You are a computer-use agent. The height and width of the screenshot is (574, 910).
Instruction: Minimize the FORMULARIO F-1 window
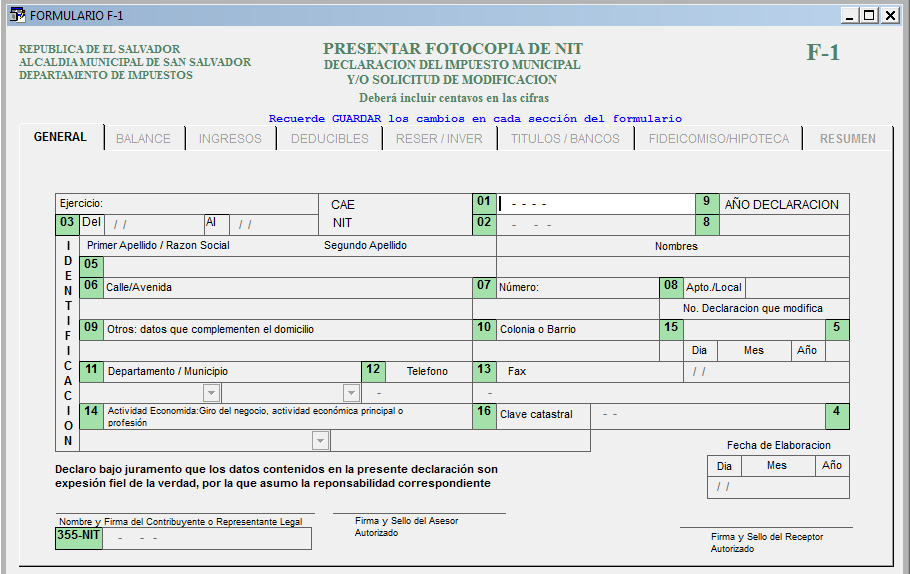coord(850,15)
